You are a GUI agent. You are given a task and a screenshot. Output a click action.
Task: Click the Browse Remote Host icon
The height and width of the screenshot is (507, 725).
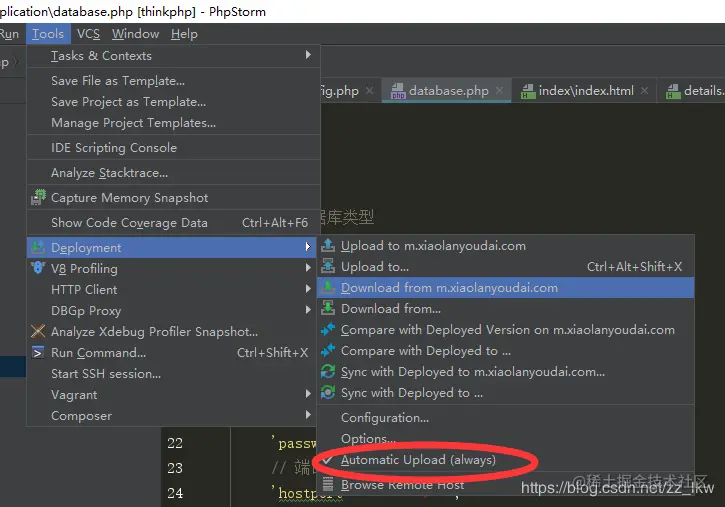[328, 484]
